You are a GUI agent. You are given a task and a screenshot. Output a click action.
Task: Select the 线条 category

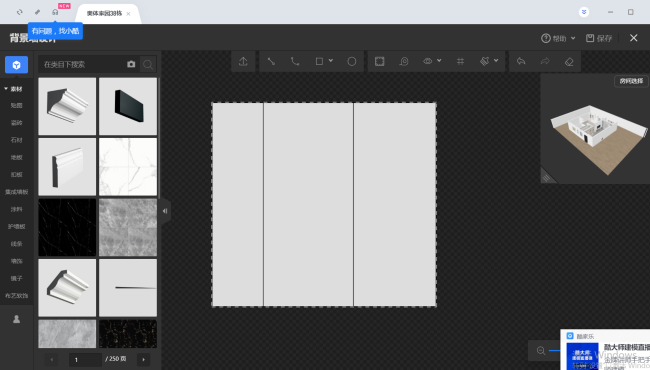pyautogui.click(x=17, y=244)
